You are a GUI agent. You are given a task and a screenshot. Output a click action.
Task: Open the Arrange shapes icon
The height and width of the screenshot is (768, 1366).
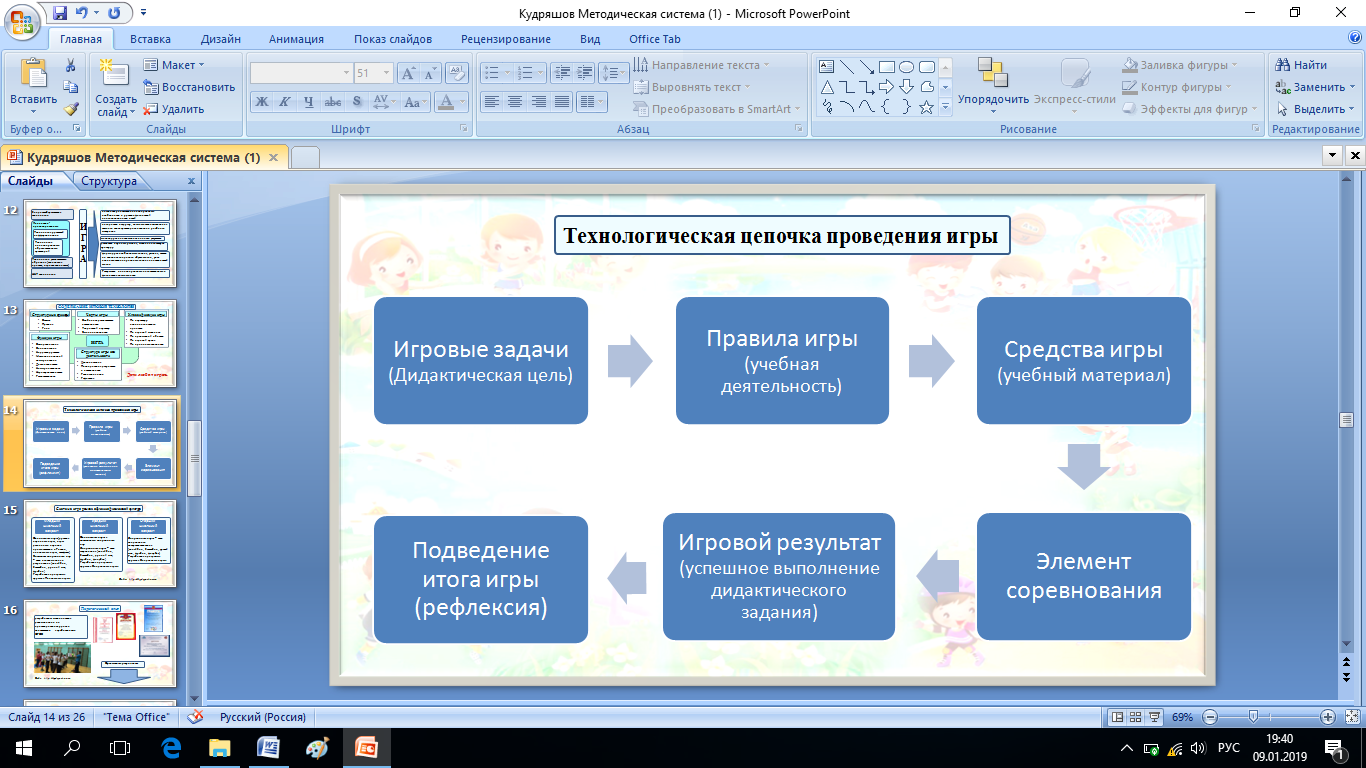coord(993,73)
